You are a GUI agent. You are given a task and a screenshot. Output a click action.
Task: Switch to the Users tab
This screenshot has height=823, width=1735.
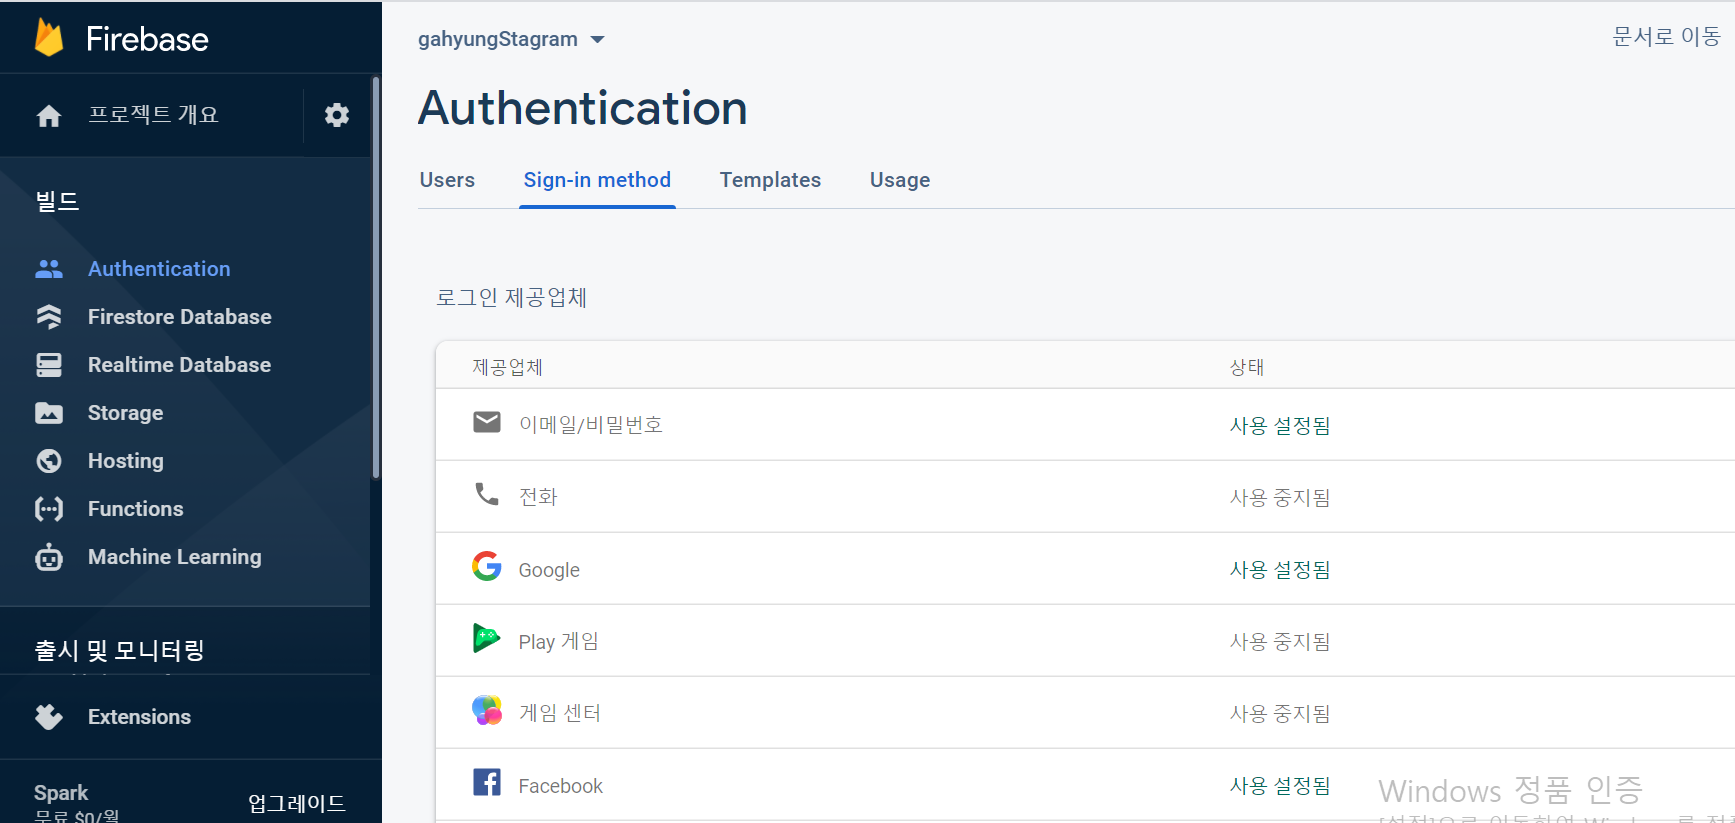[447, 180]
